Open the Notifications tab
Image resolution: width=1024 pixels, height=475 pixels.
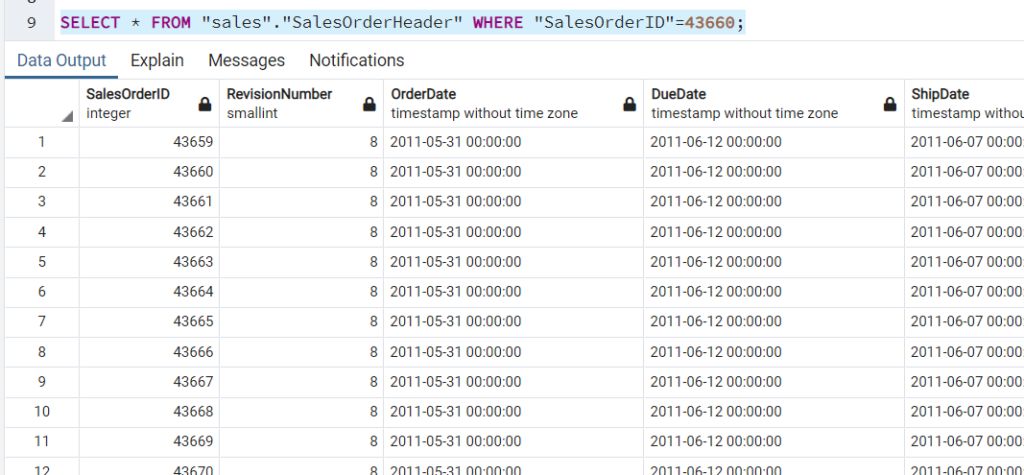click(x=357, y=61)
